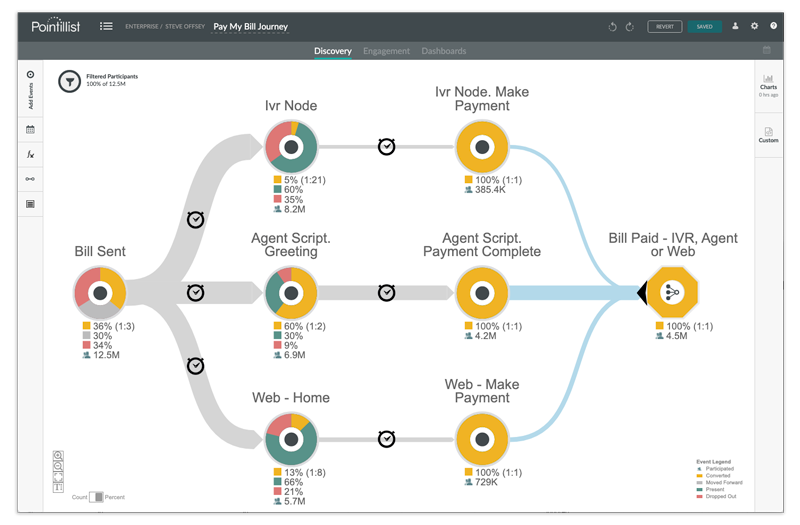The image size is (800, 525).
Task: Click the redo arrow in the header
Action: tap(630, 27)
